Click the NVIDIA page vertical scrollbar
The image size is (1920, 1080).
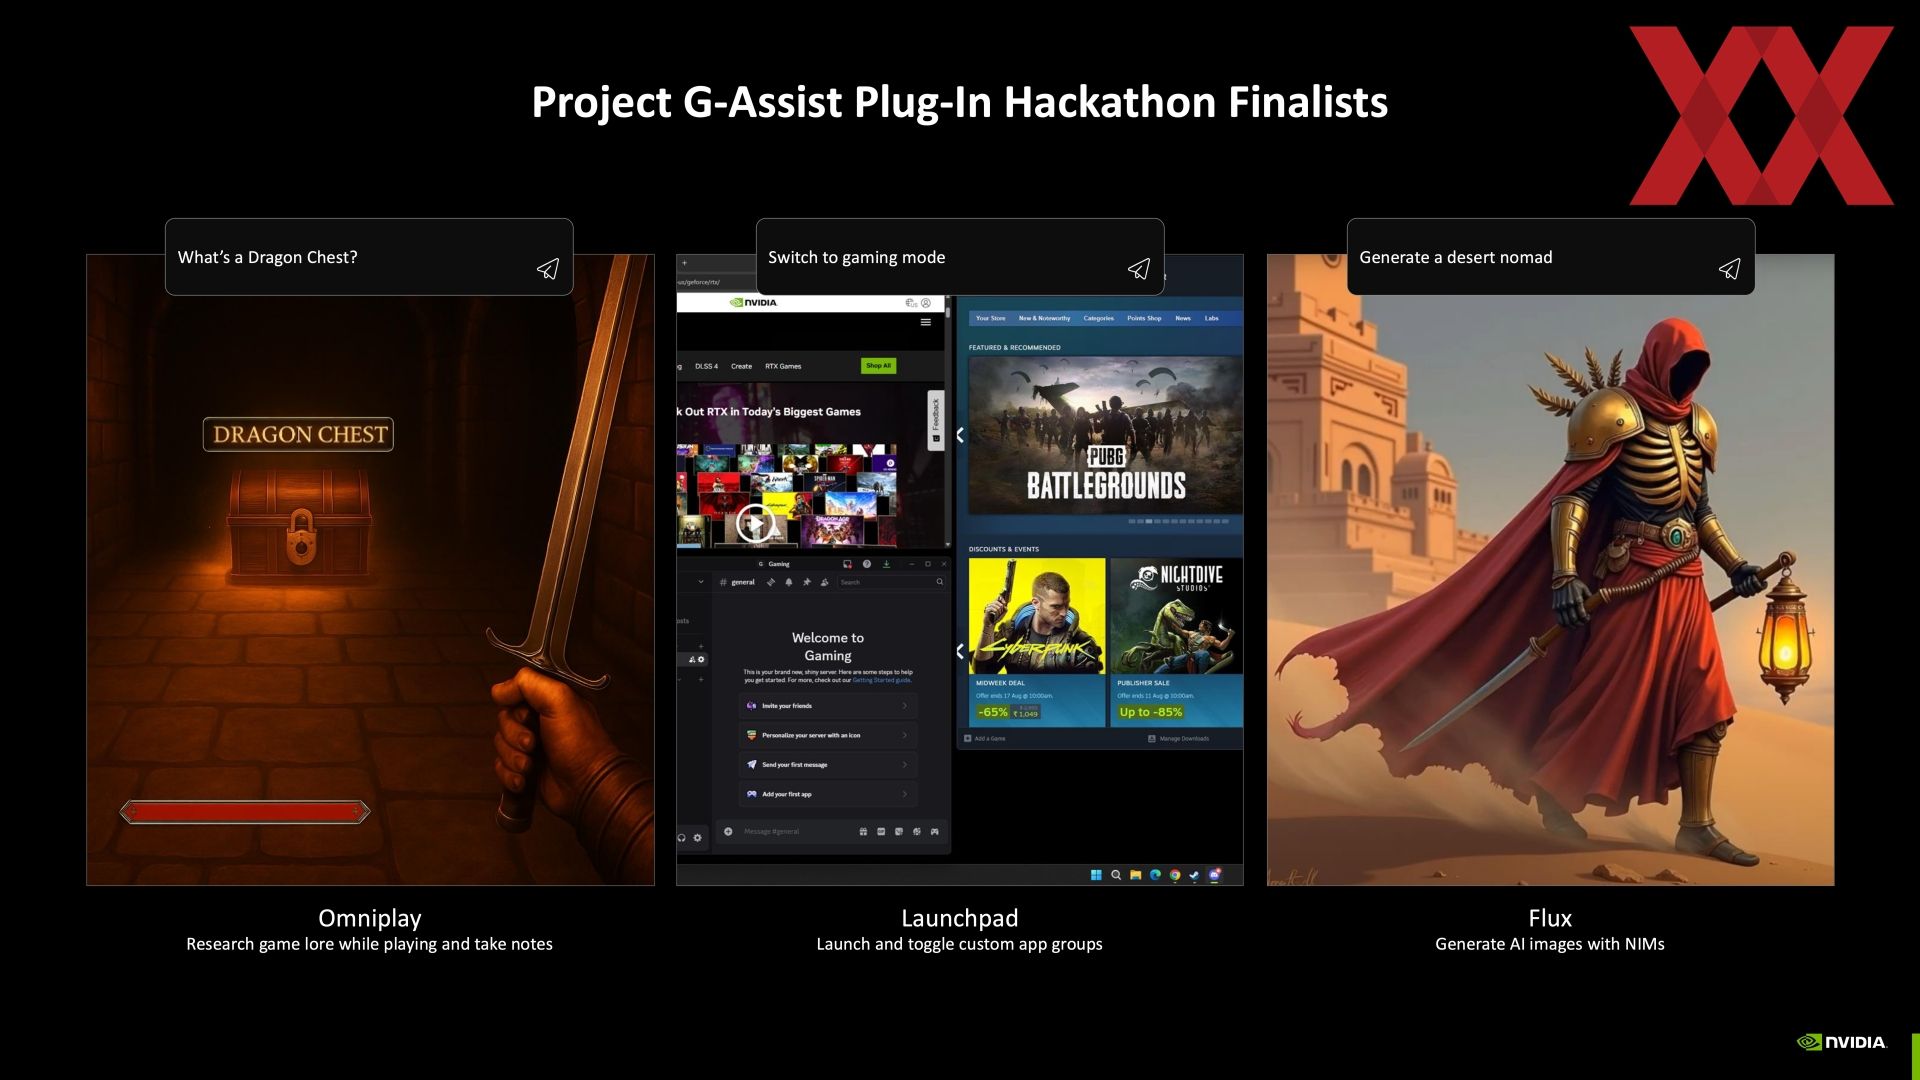pyautogui.click(x=947, y=420)
